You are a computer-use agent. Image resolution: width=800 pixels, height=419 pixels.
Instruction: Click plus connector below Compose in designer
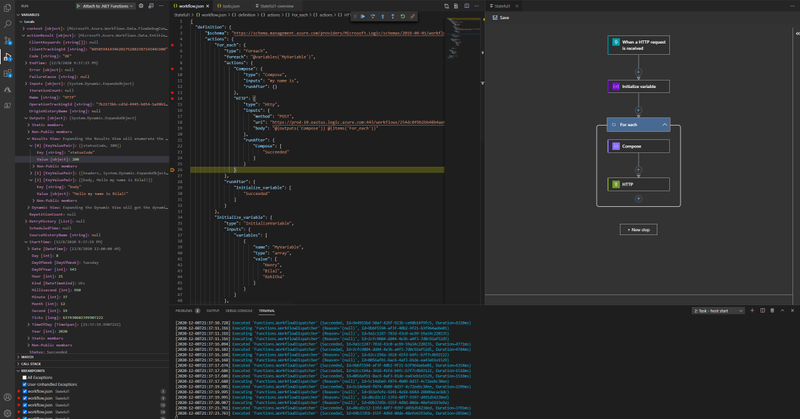[638, 169]
